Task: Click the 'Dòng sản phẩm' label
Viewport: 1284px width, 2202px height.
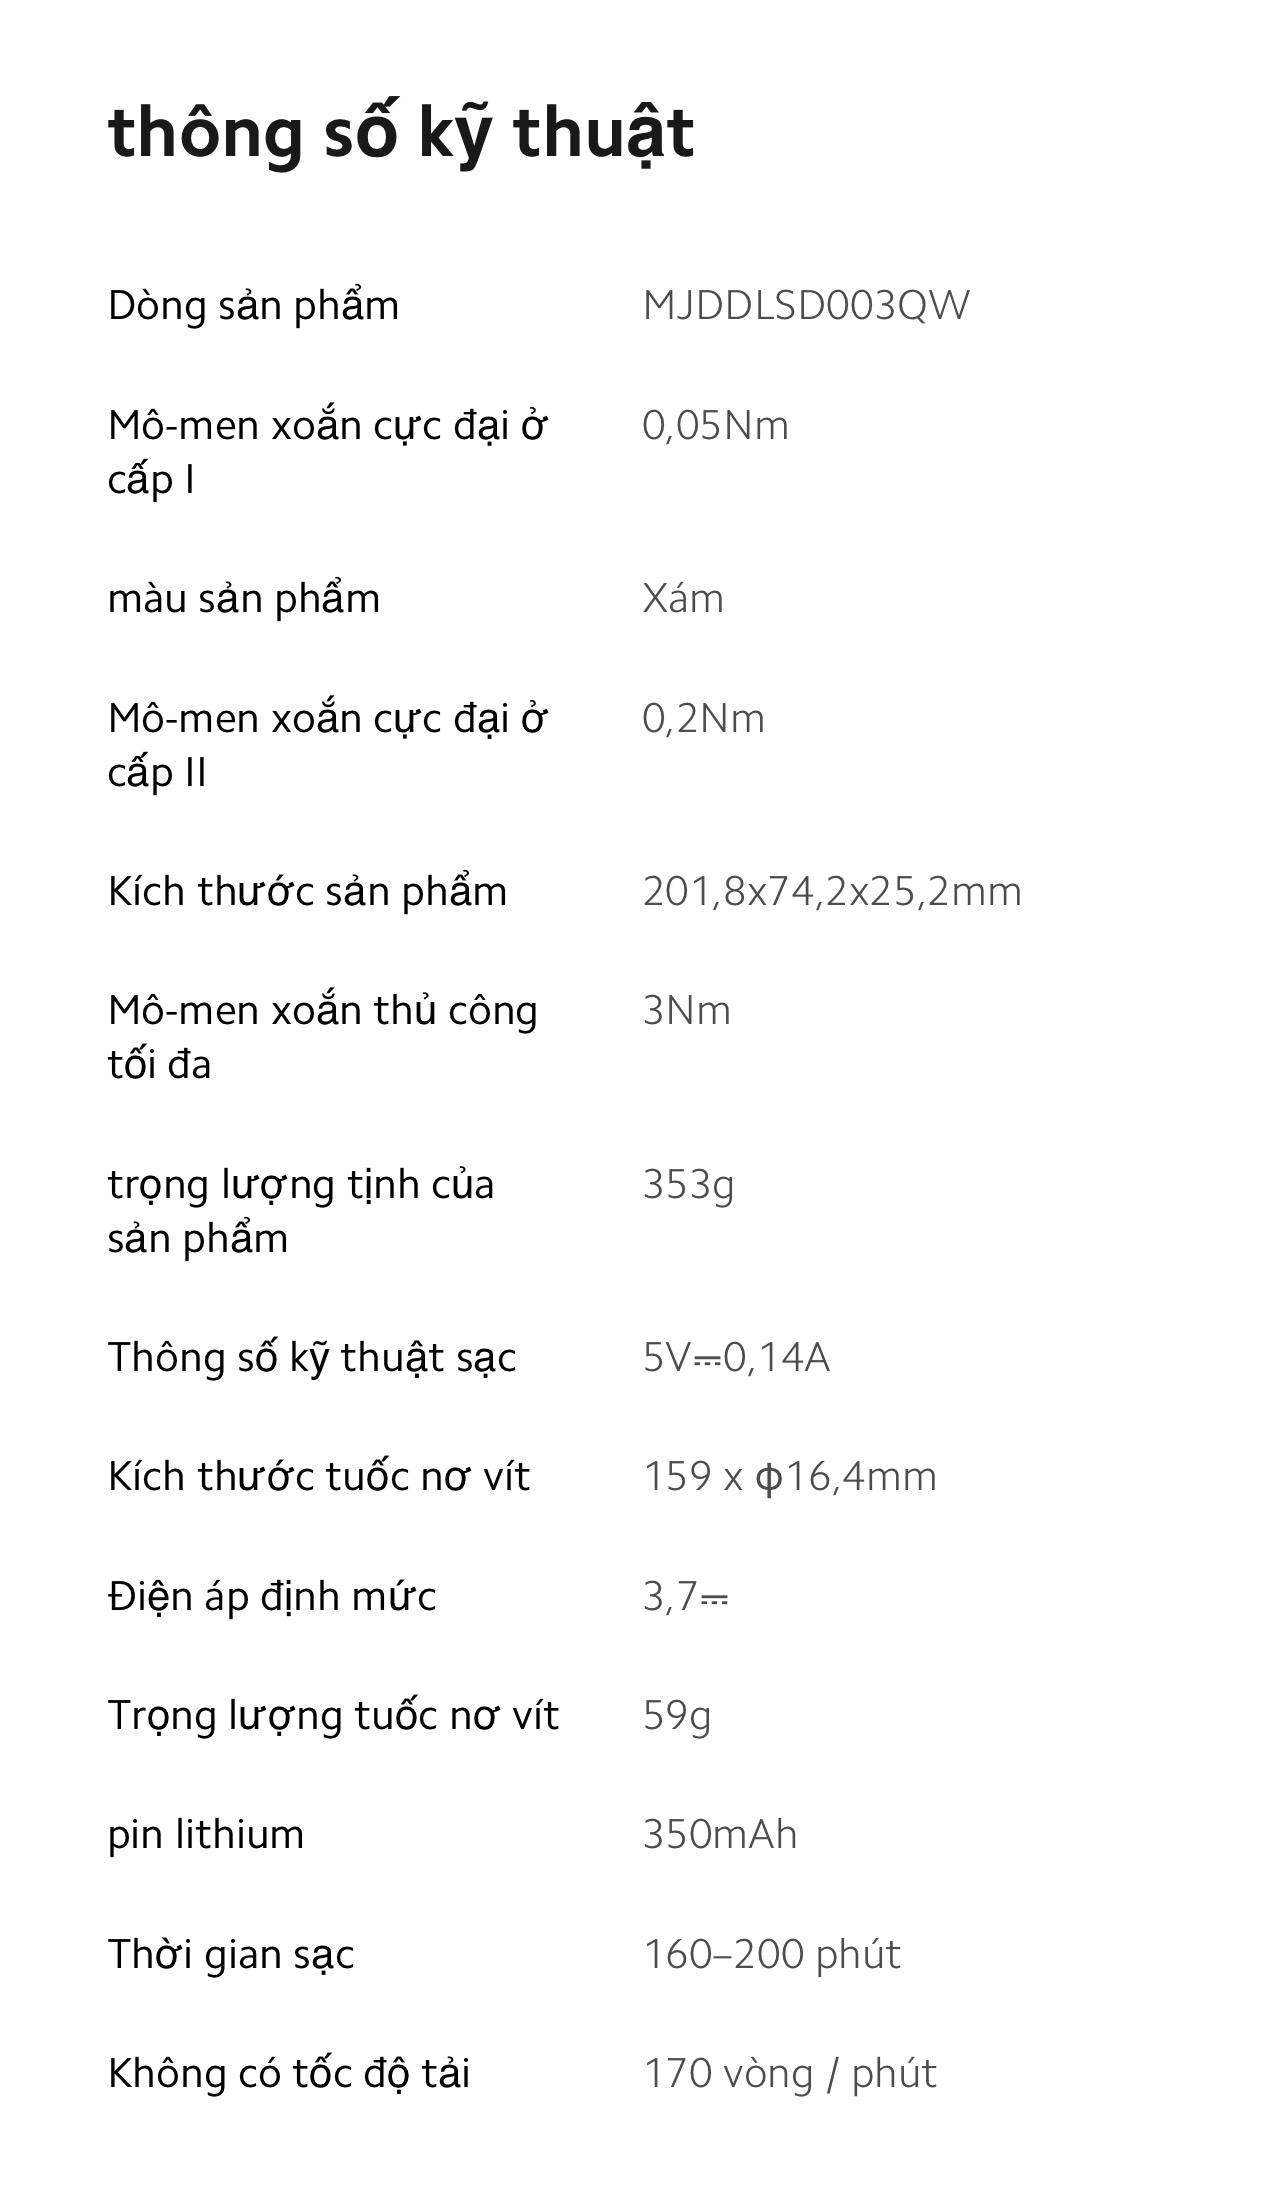Action: (253, 306)
